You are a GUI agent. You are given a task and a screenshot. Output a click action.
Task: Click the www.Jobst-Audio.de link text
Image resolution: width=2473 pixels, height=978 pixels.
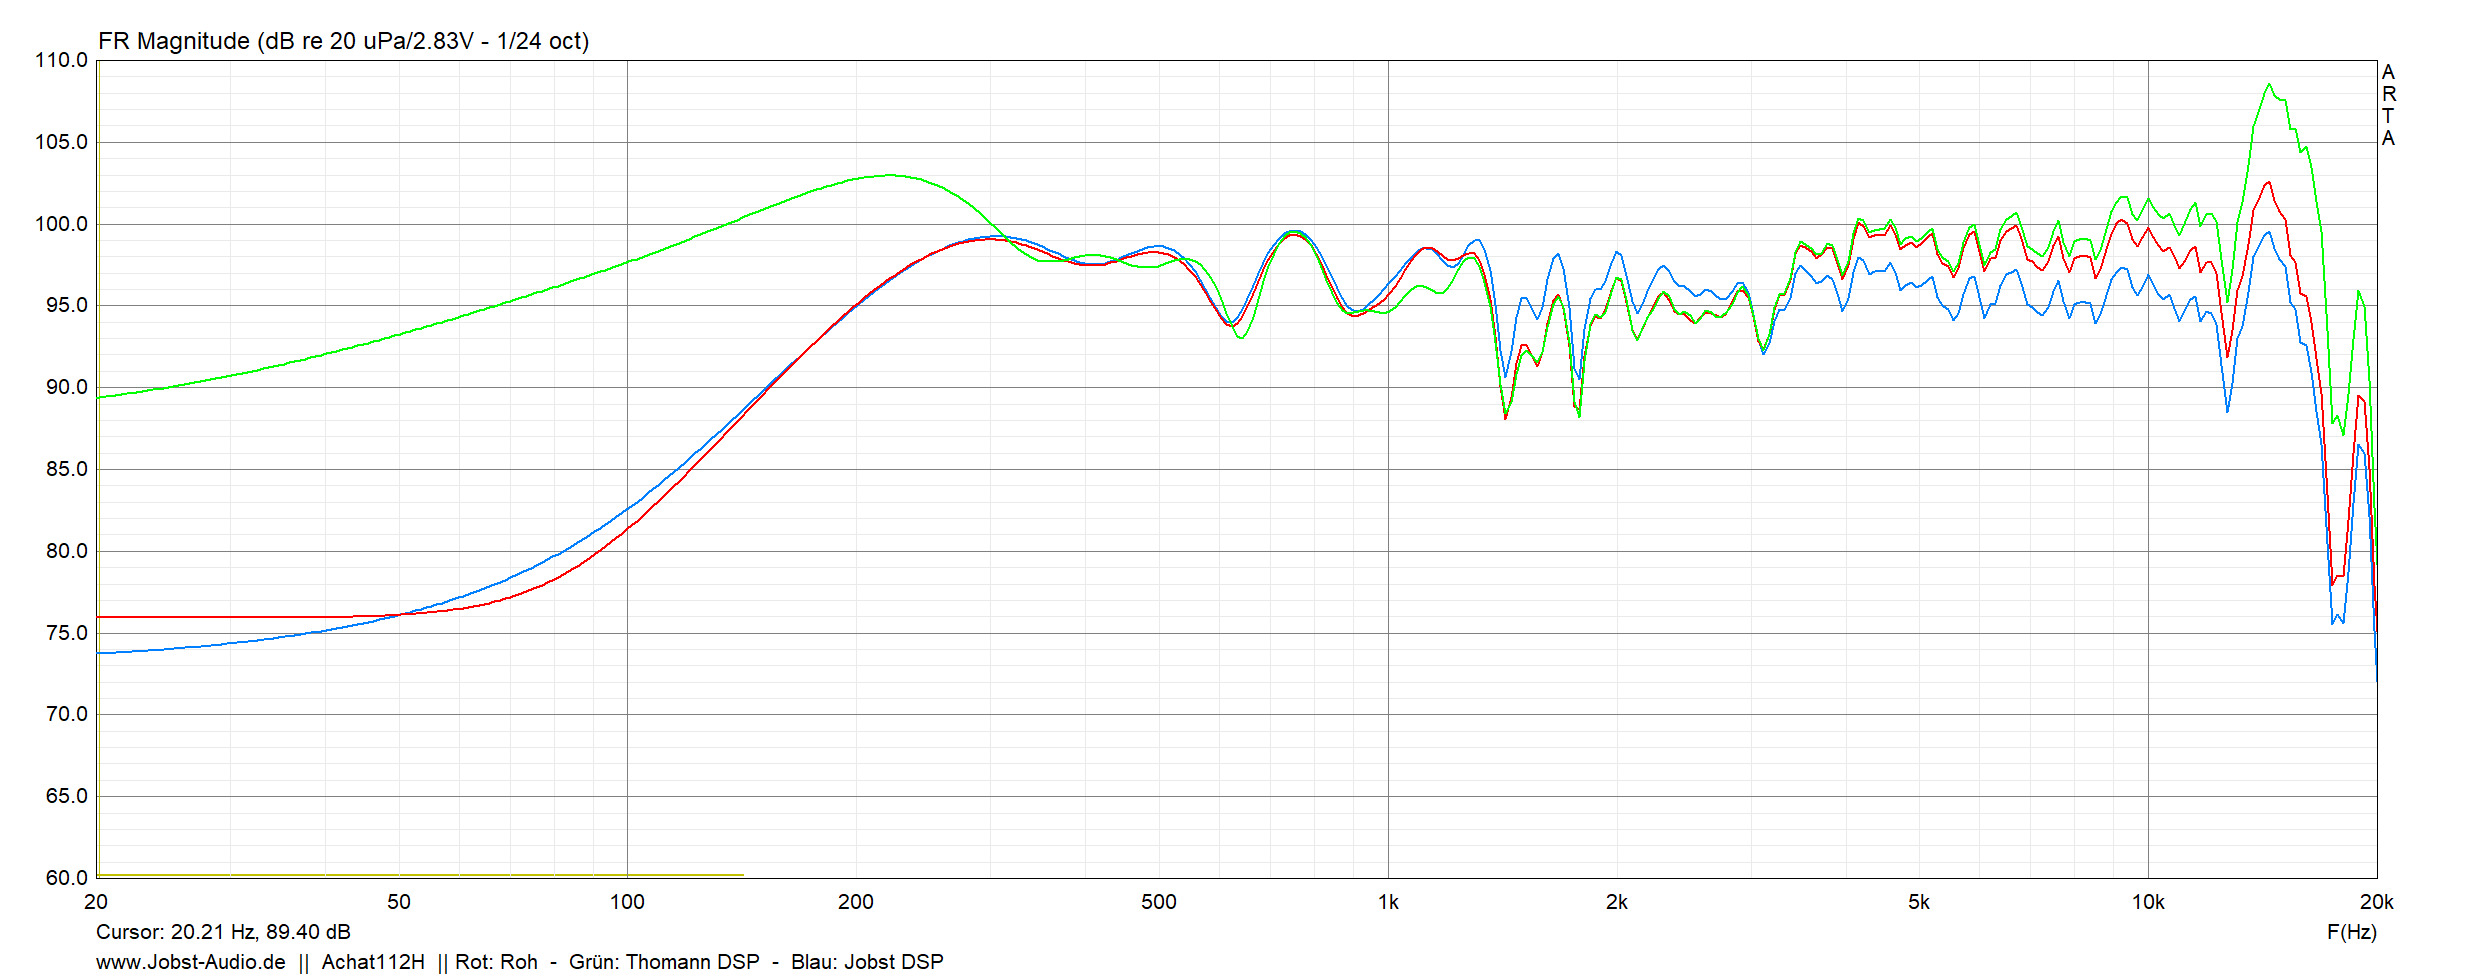pyautogui.click(x=190, y=962)
